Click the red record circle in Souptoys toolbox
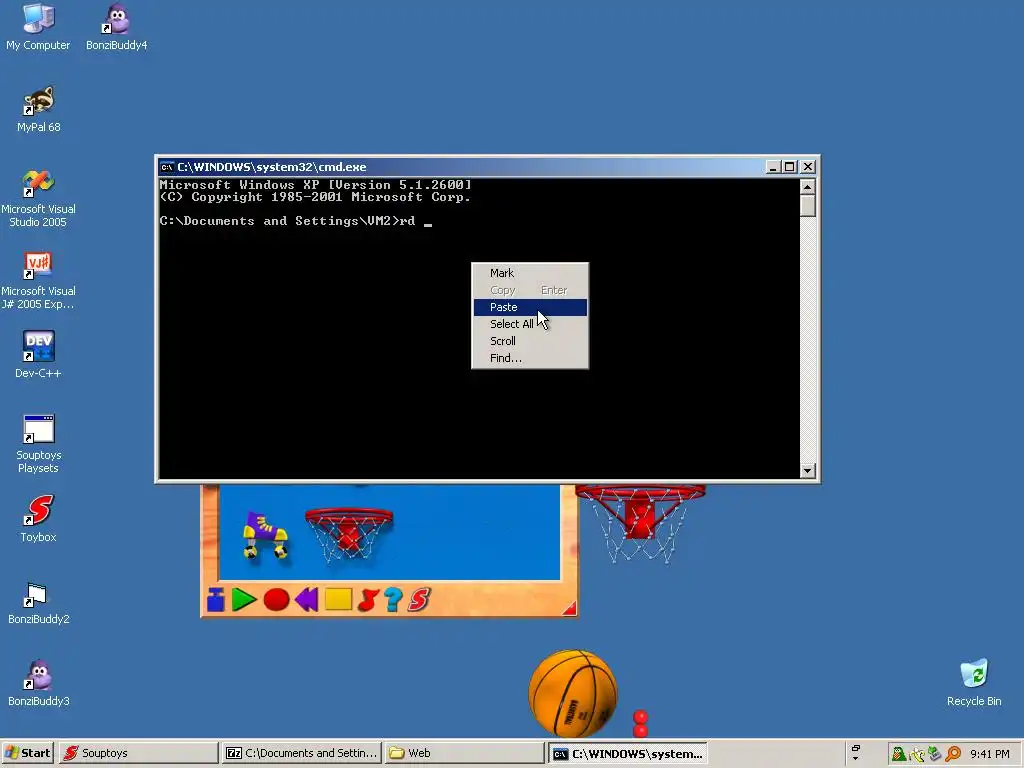This screenshot has width=1024, height=768. pos(276,600)
